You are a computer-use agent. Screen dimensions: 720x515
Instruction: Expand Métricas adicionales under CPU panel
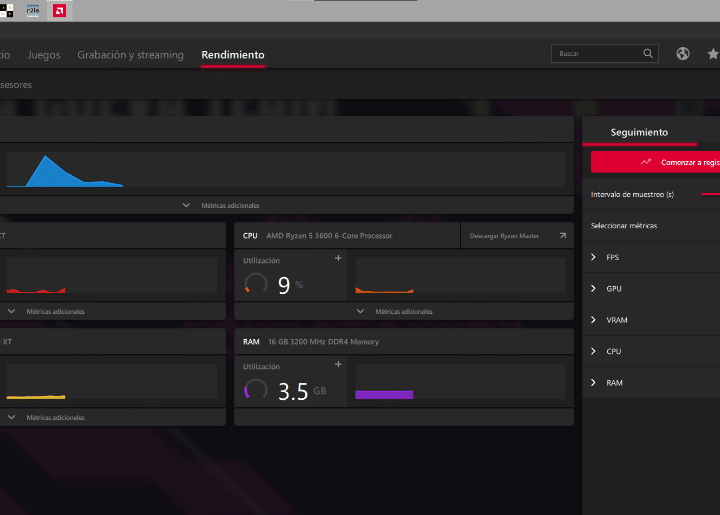(404, 311)
